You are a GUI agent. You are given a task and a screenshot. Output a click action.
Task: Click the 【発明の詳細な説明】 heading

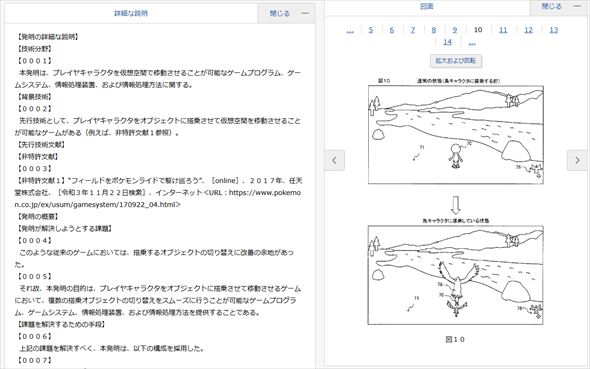pos(47,37)
